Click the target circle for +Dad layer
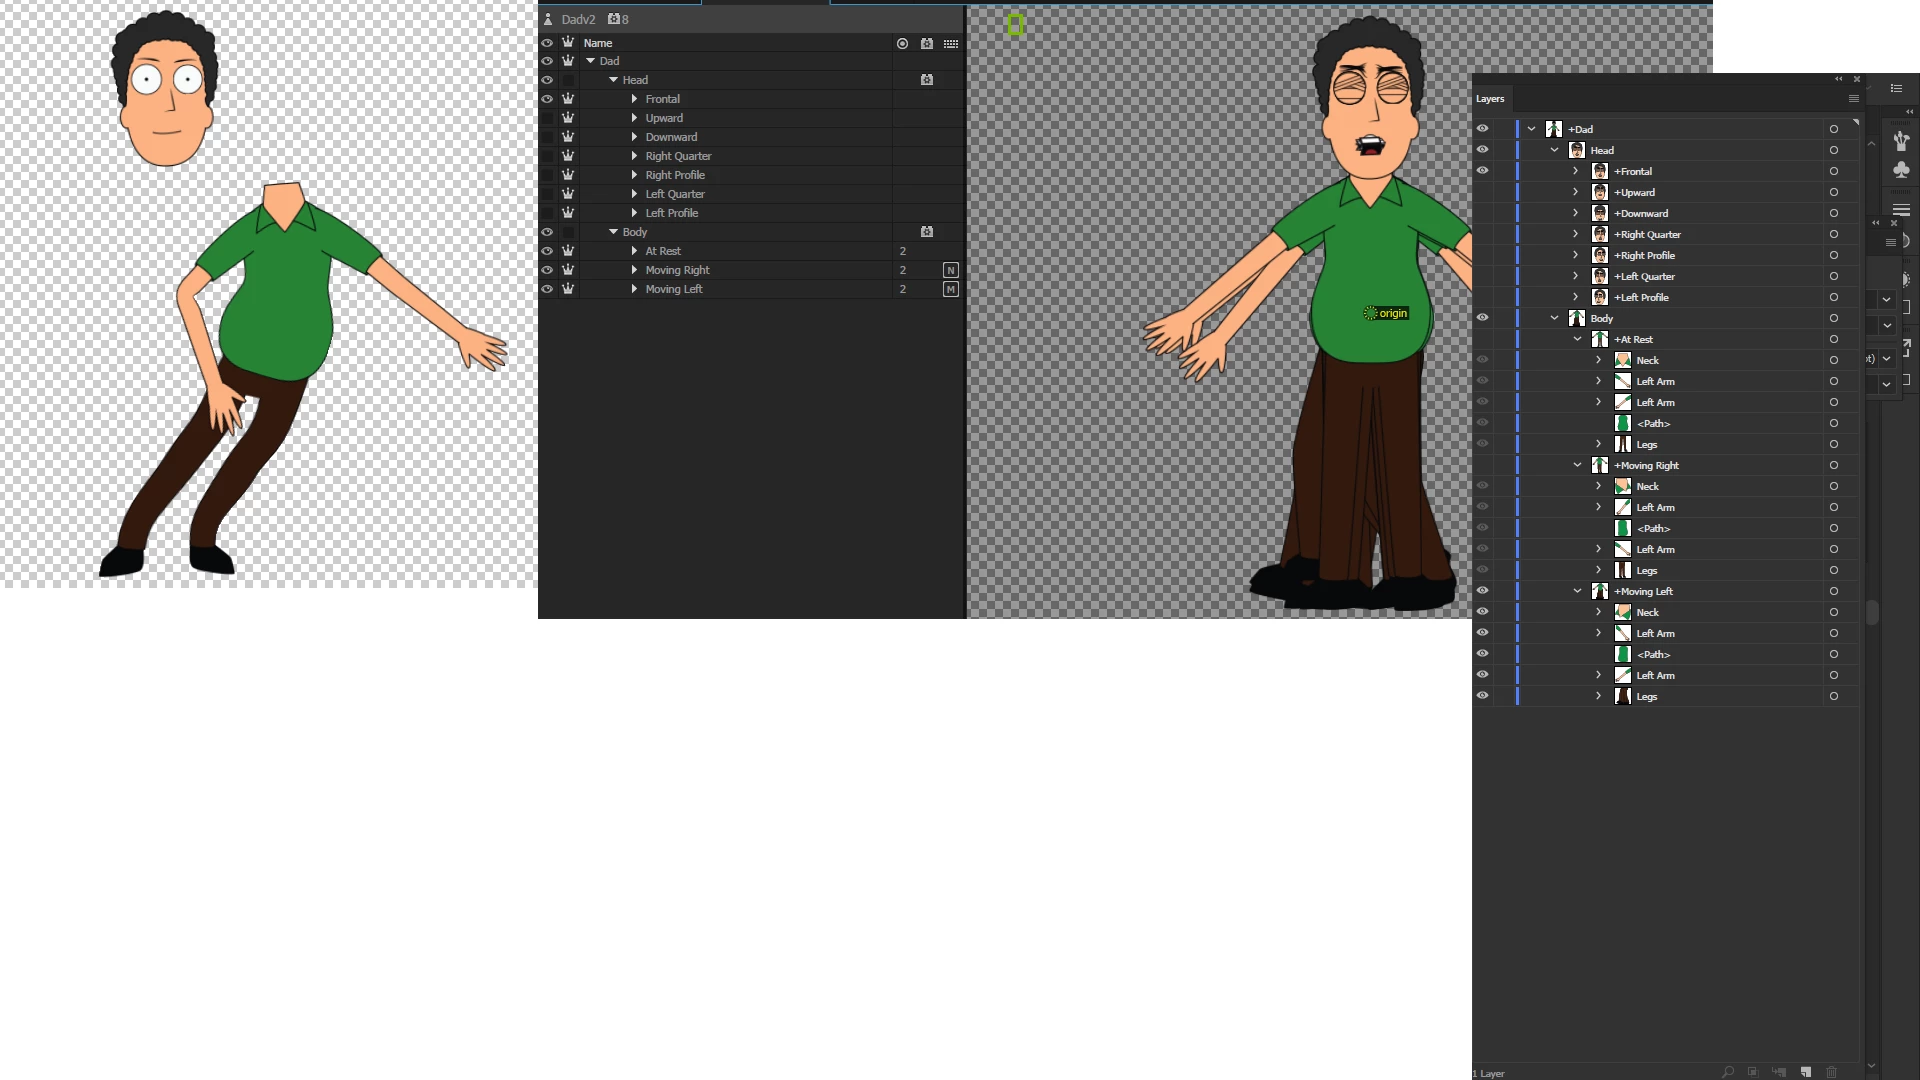 point(1834,129)
